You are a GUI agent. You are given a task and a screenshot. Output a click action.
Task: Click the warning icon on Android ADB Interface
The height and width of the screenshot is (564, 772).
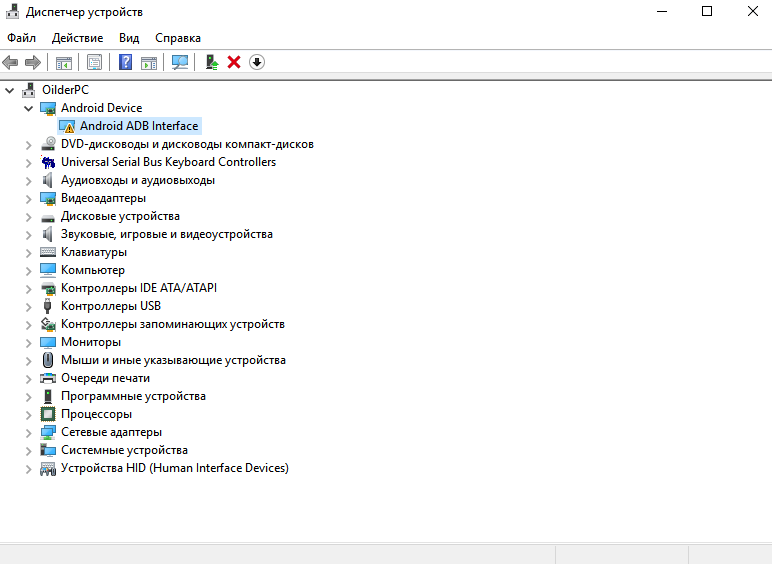coord(67,126)
